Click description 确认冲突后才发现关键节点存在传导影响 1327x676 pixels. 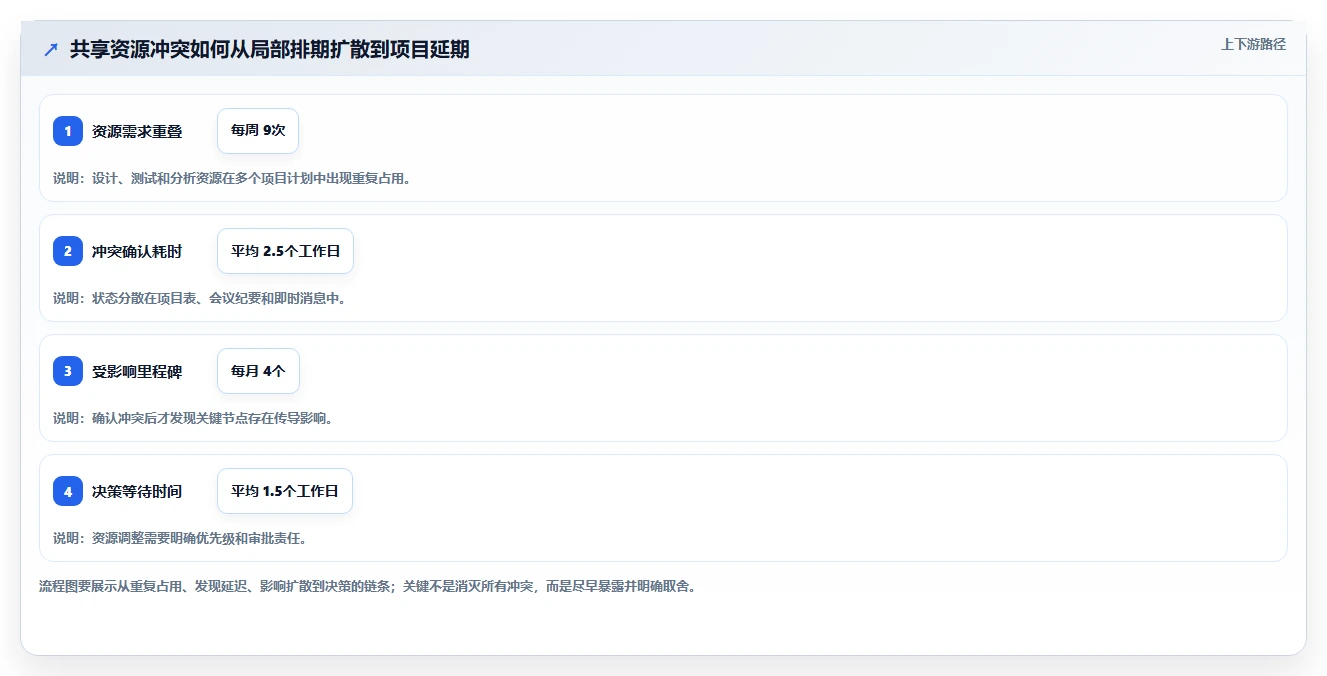212,418
